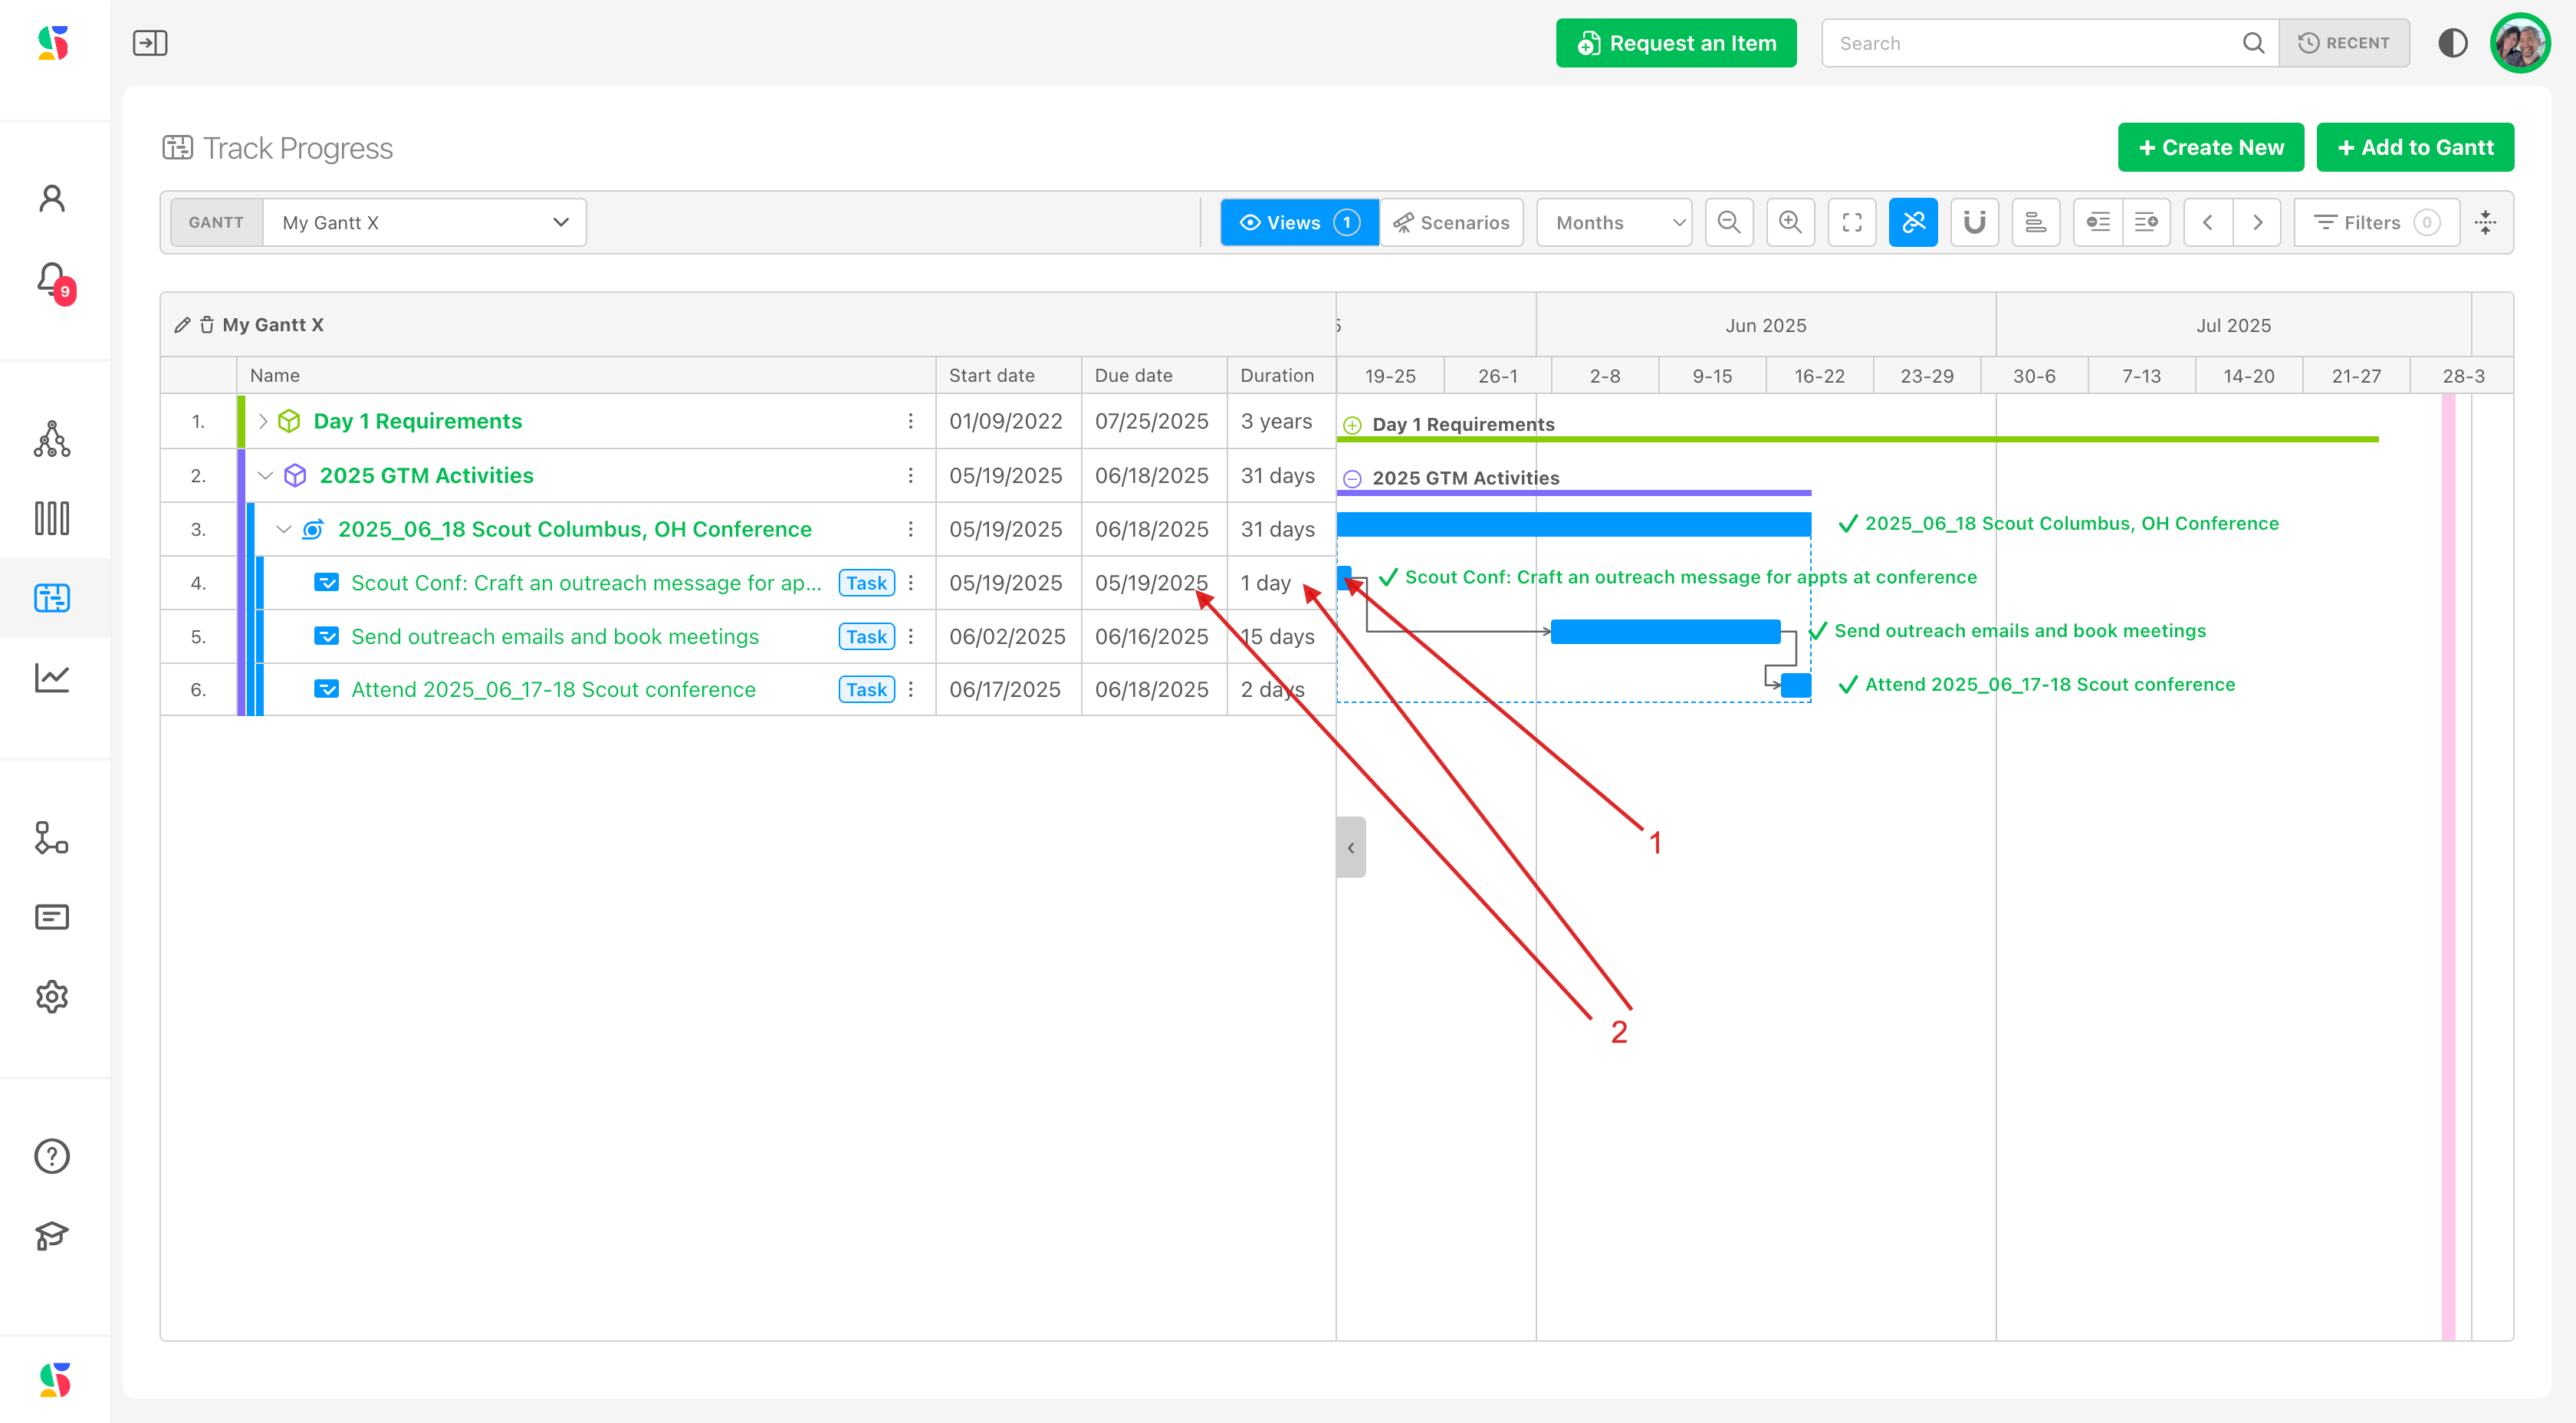
Task: Click the Create New button
Action: click(x=2210, y=147)
